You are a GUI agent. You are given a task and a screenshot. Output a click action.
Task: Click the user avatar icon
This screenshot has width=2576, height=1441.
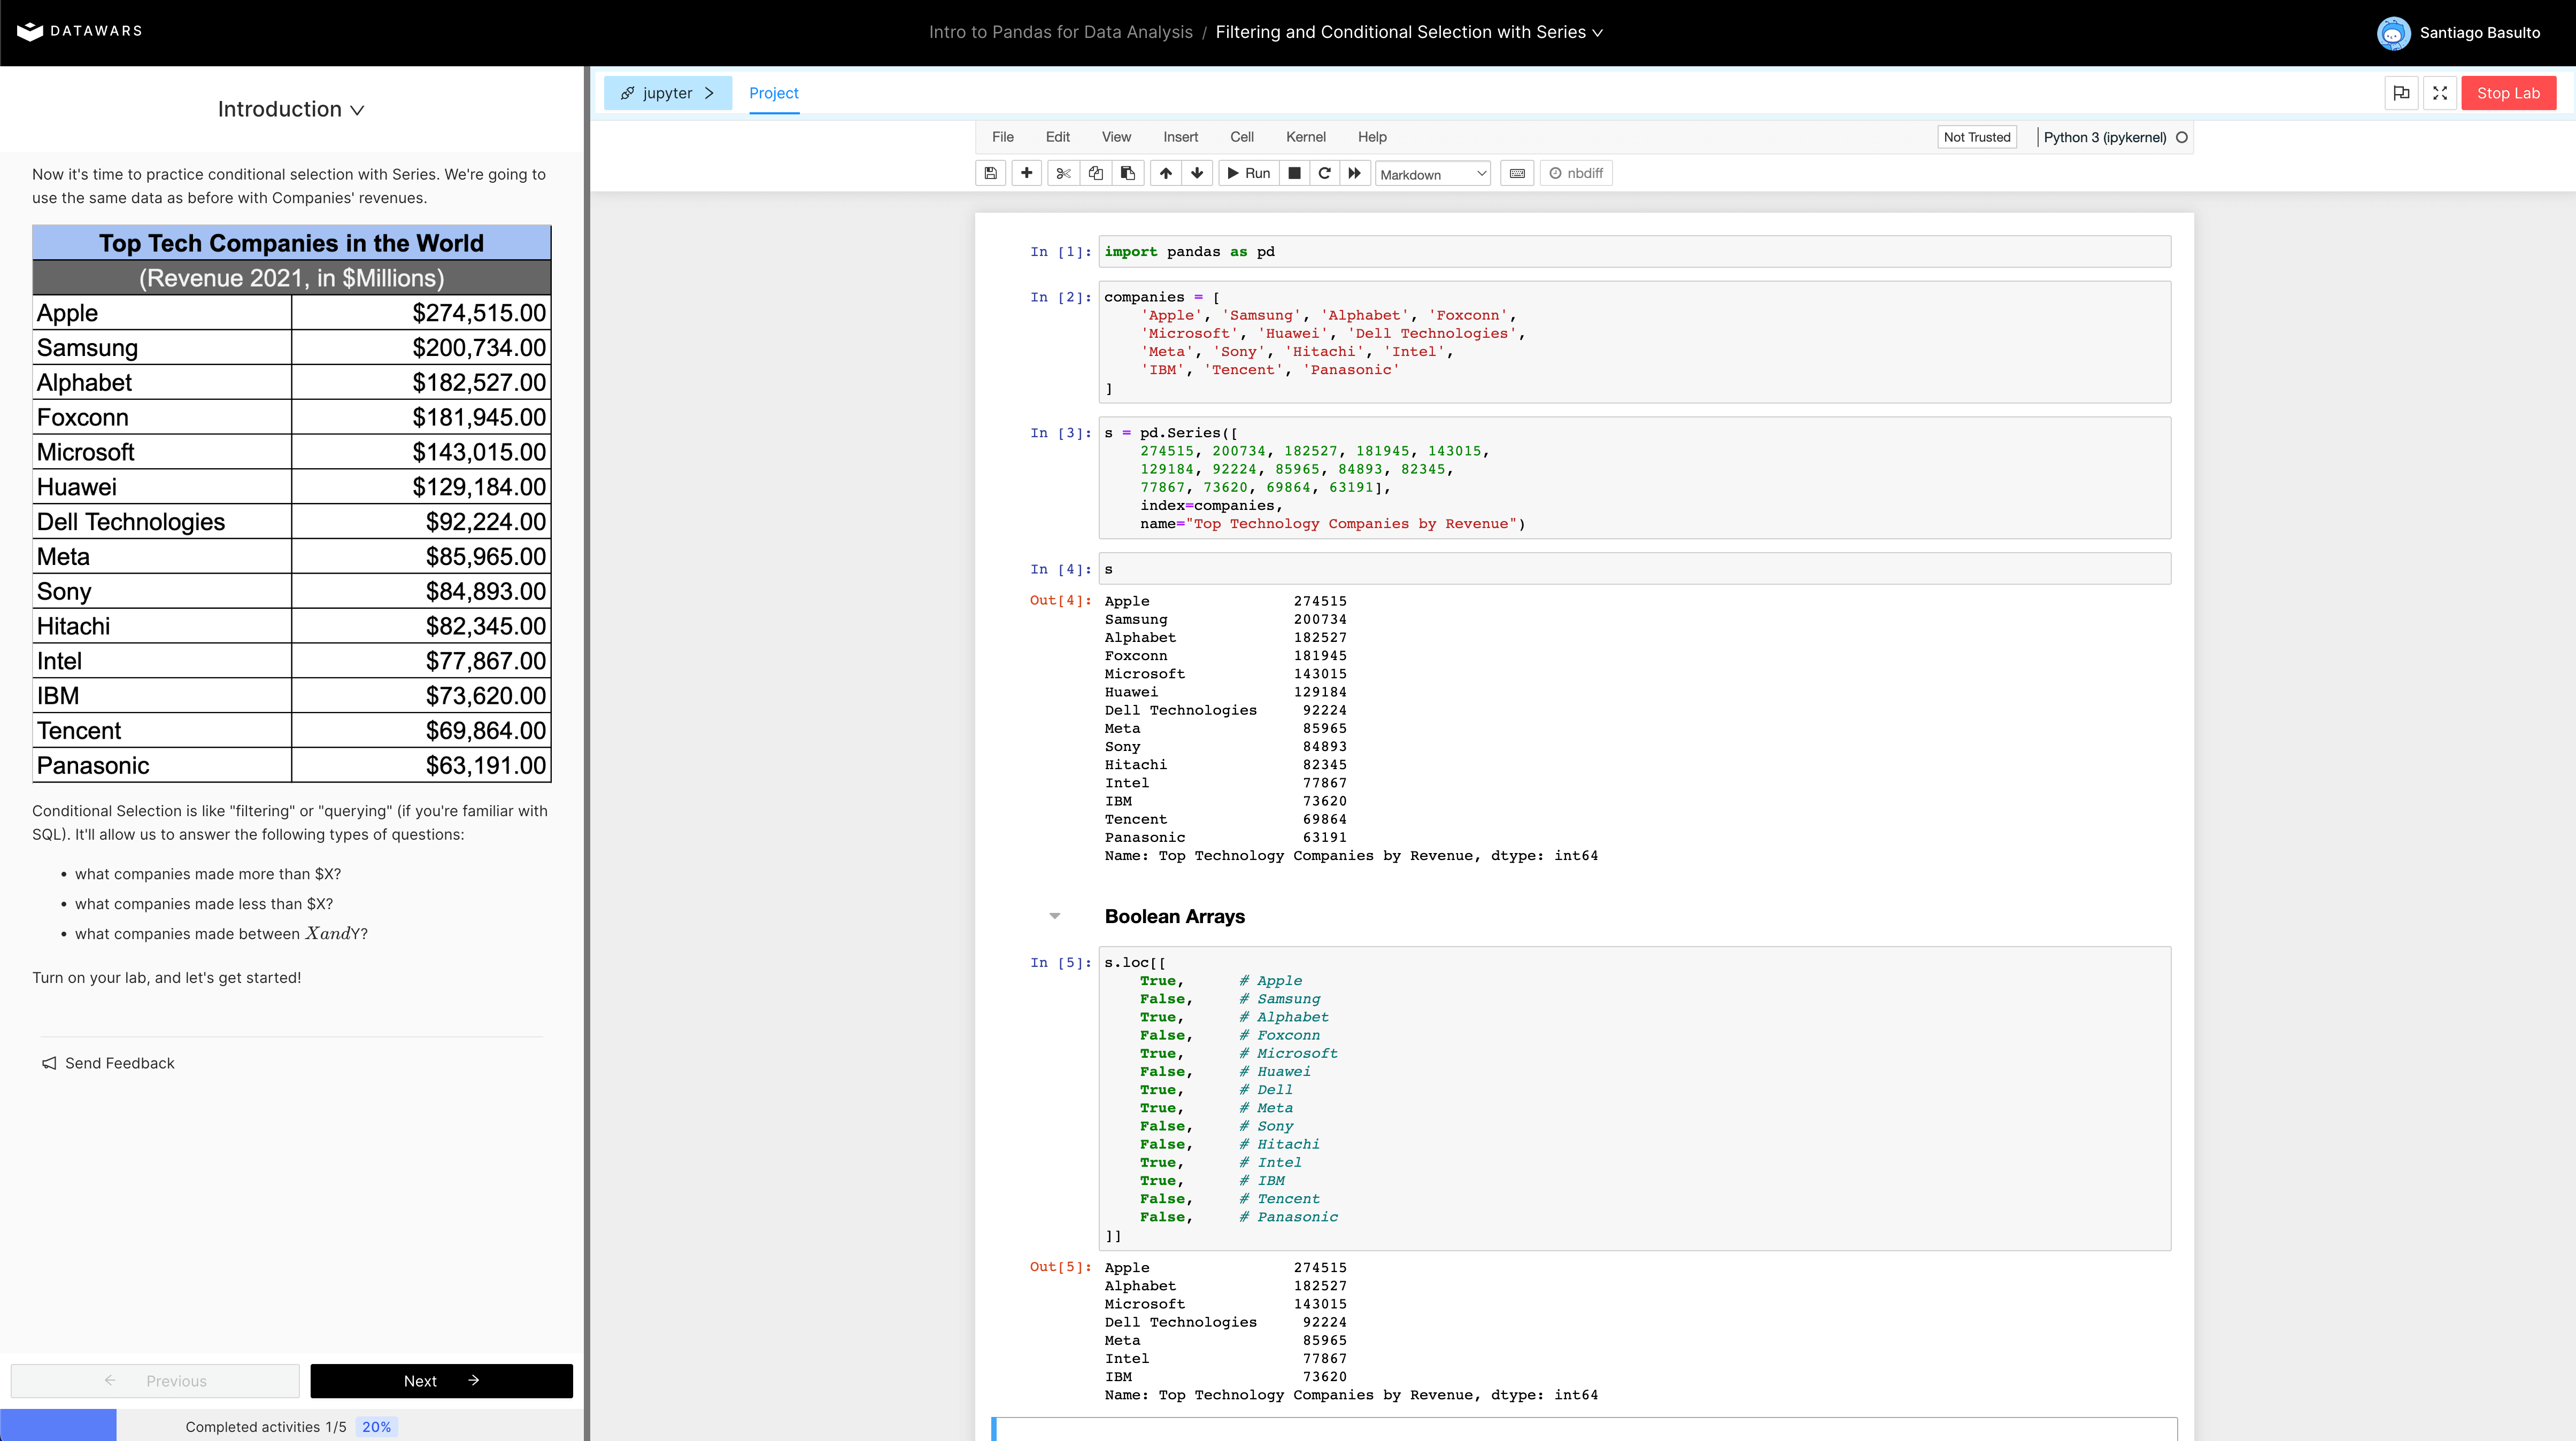point(2392,32)
